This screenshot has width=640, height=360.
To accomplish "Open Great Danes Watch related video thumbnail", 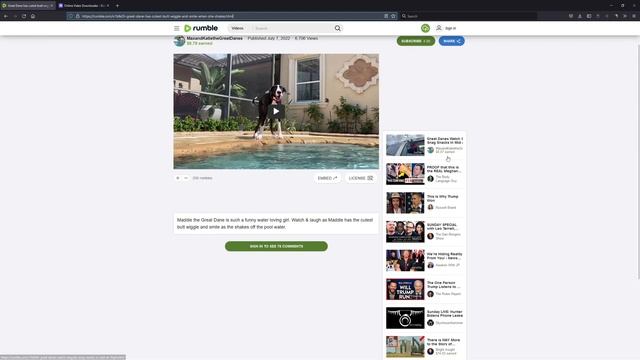I will click(405, 145).
